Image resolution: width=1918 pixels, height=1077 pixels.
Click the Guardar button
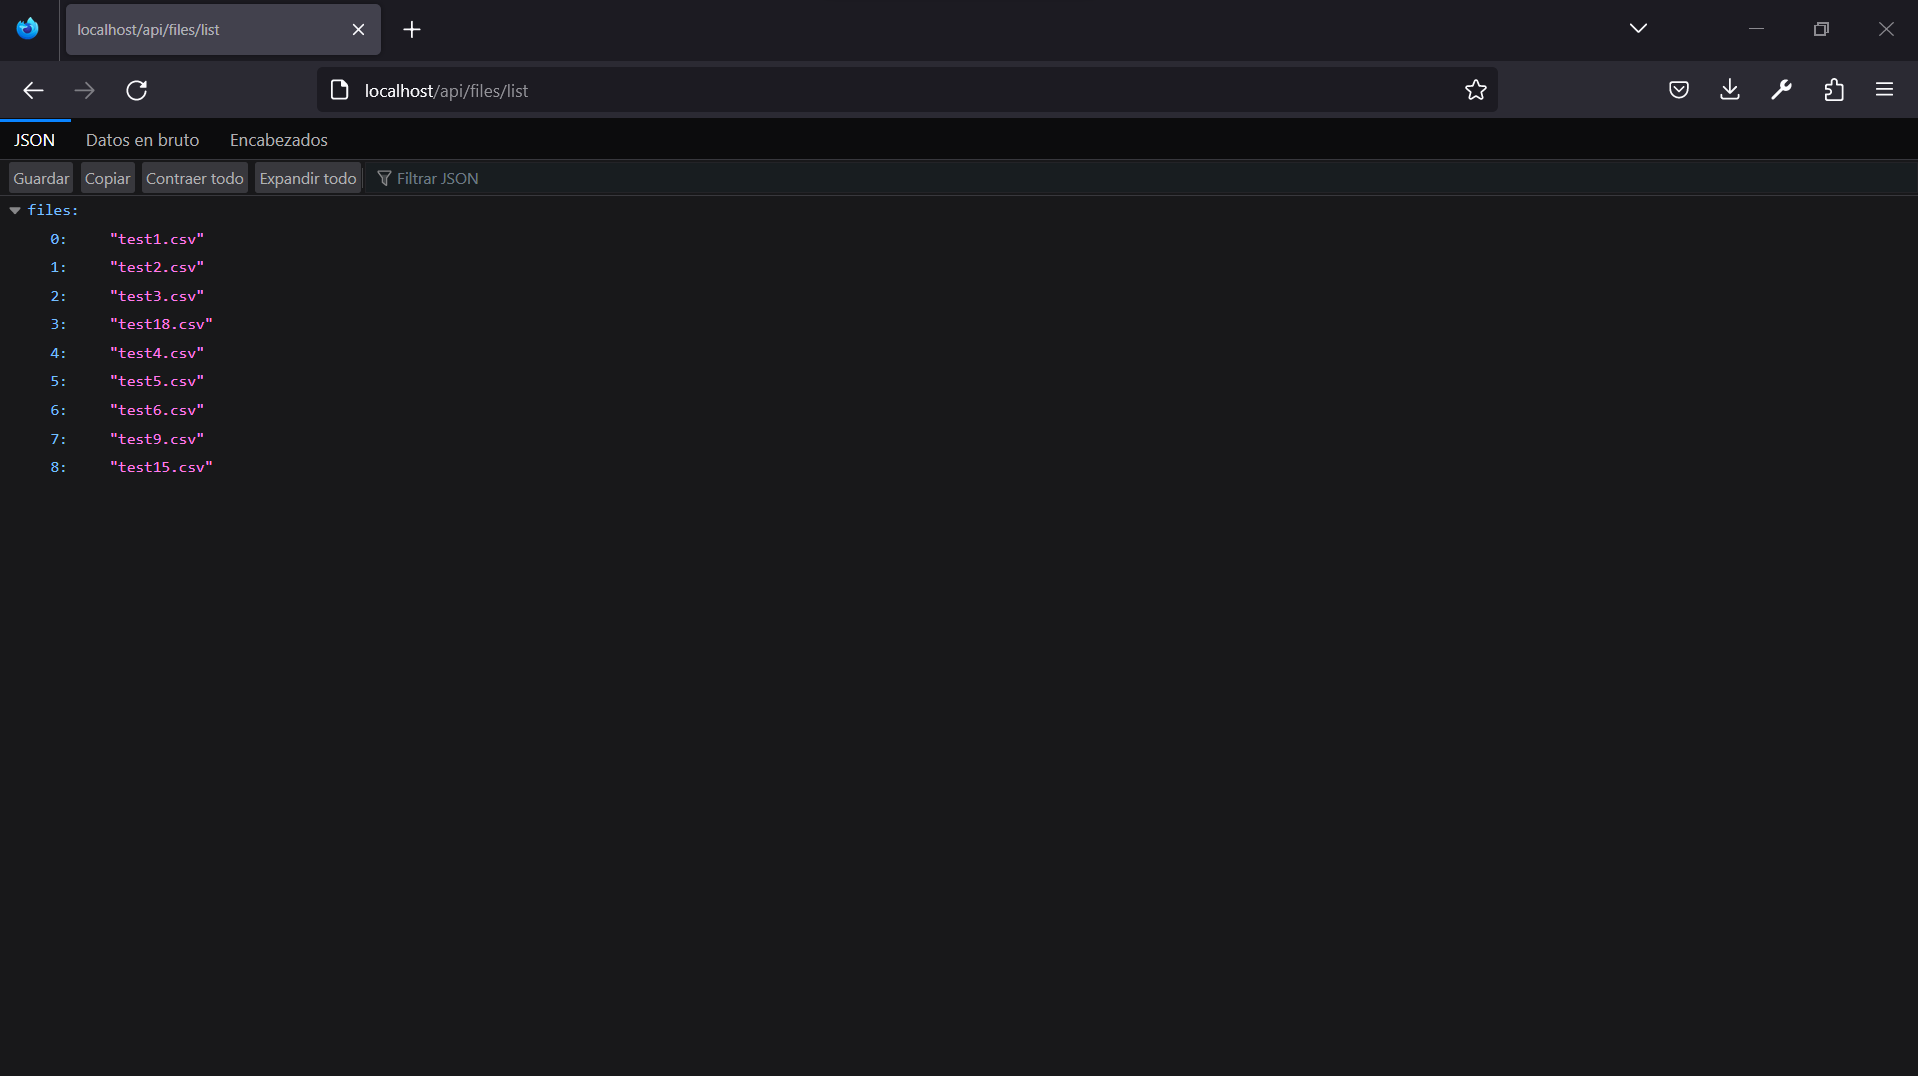[x=41, y=178]
